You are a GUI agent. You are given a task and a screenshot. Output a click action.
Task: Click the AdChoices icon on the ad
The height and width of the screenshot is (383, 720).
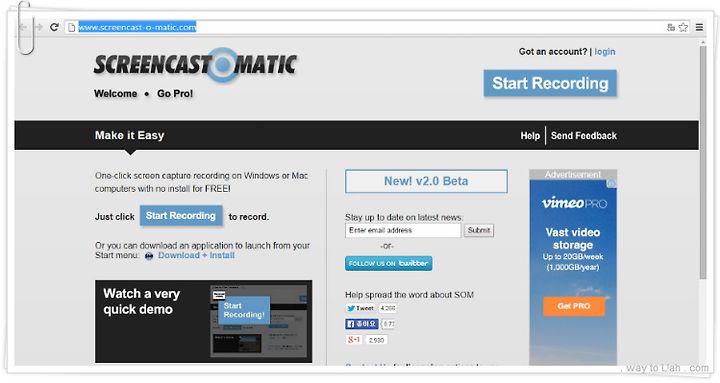612,184
